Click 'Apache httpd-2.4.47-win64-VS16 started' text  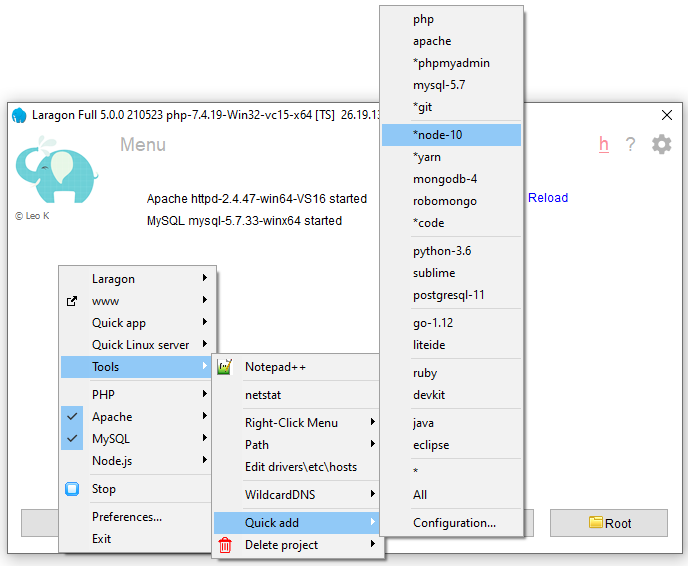pyautogui.click(x=257, y=199)
